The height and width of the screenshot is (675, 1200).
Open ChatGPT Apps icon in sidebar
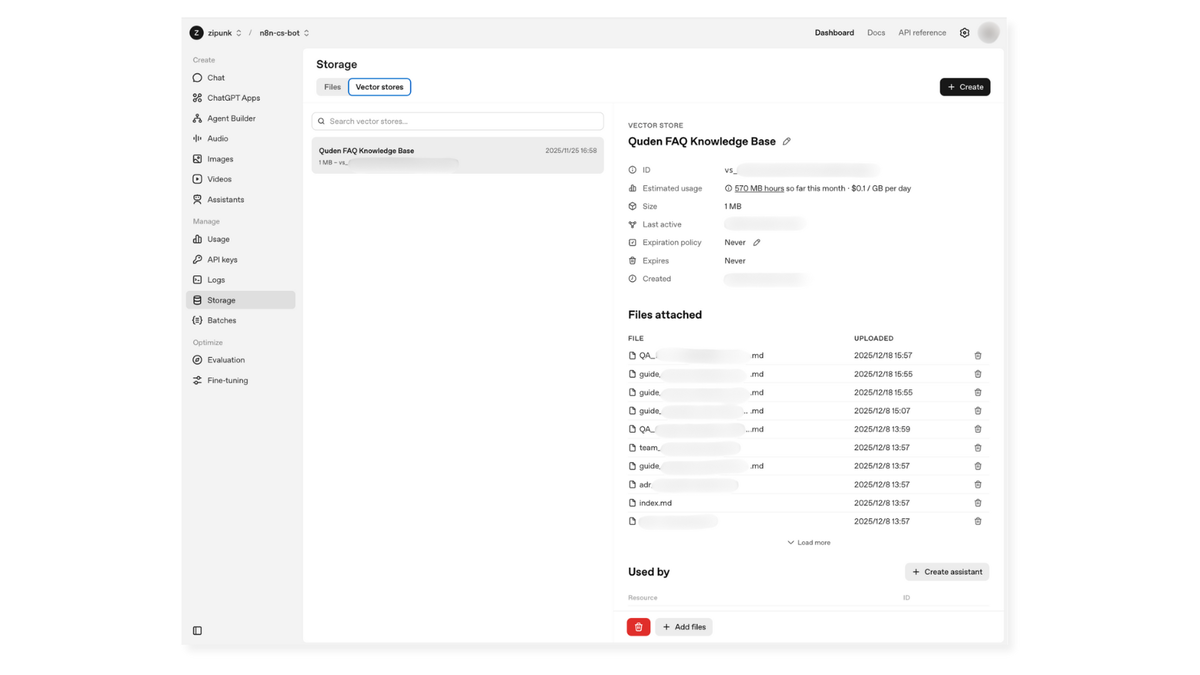[x=197, y=98]
